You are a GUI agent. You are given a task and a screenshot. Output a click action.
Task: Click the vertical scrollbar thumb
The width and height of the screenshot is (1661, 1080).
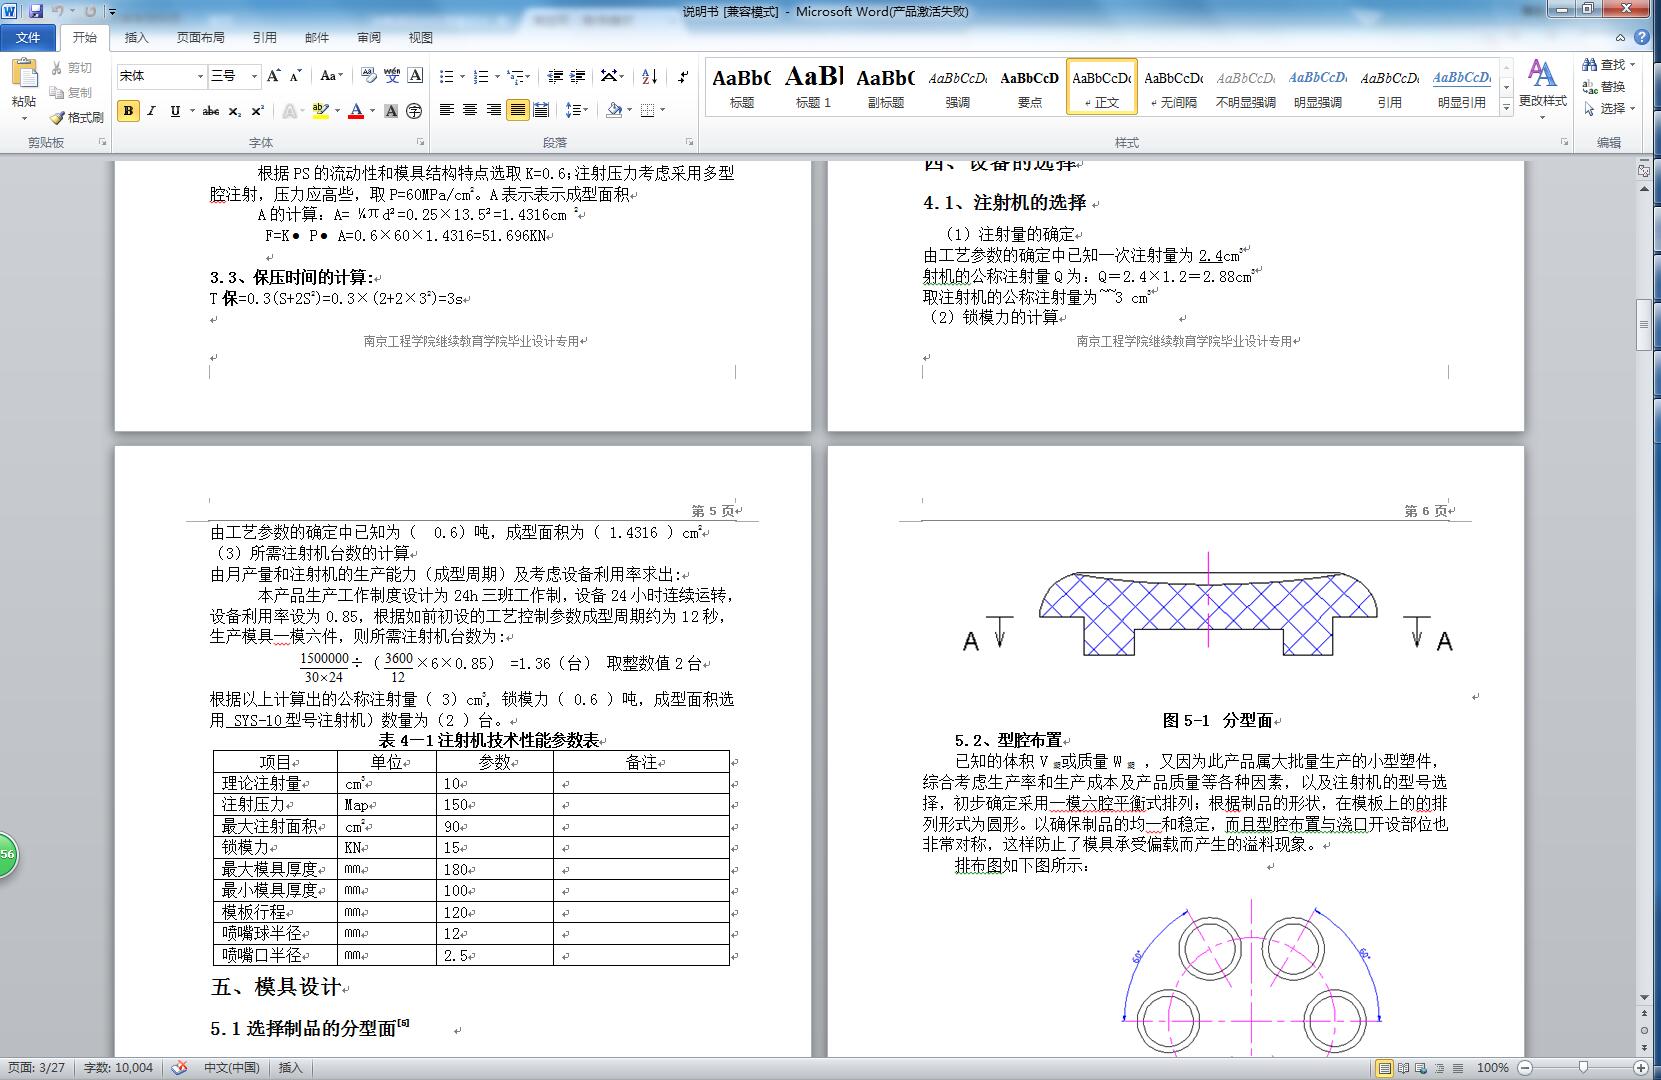(1644, 325)
